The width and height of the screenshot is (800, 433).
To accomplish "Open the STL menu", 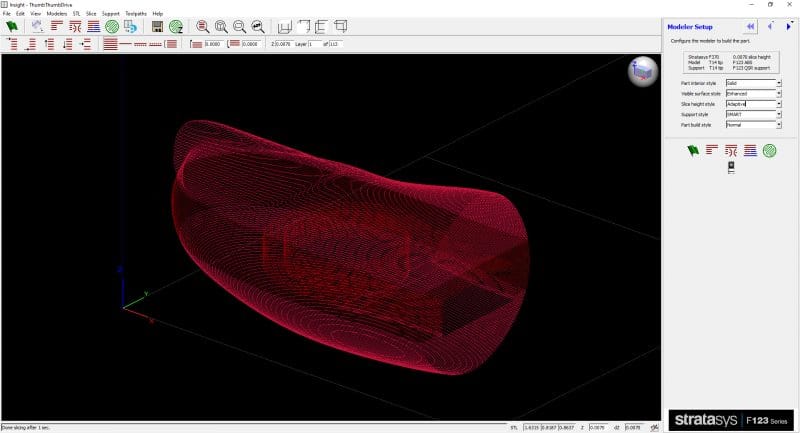I will click(76, 13).
